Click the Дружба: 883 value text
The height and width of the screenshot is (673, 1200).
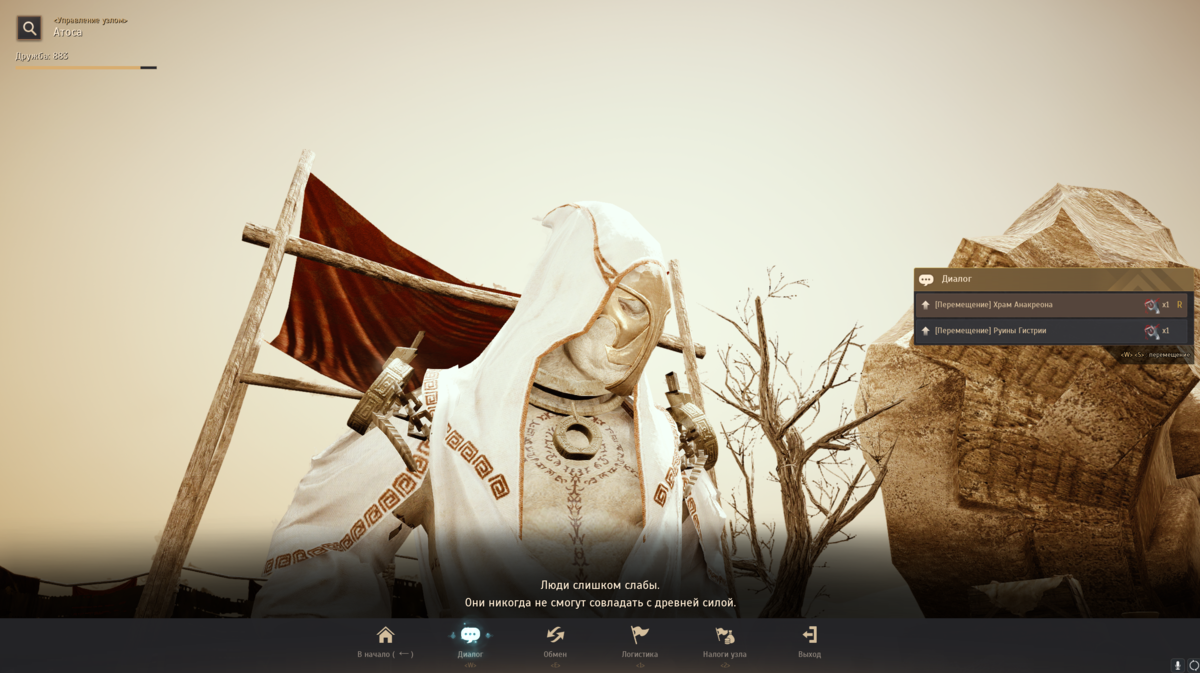click(x=42, y=56)
